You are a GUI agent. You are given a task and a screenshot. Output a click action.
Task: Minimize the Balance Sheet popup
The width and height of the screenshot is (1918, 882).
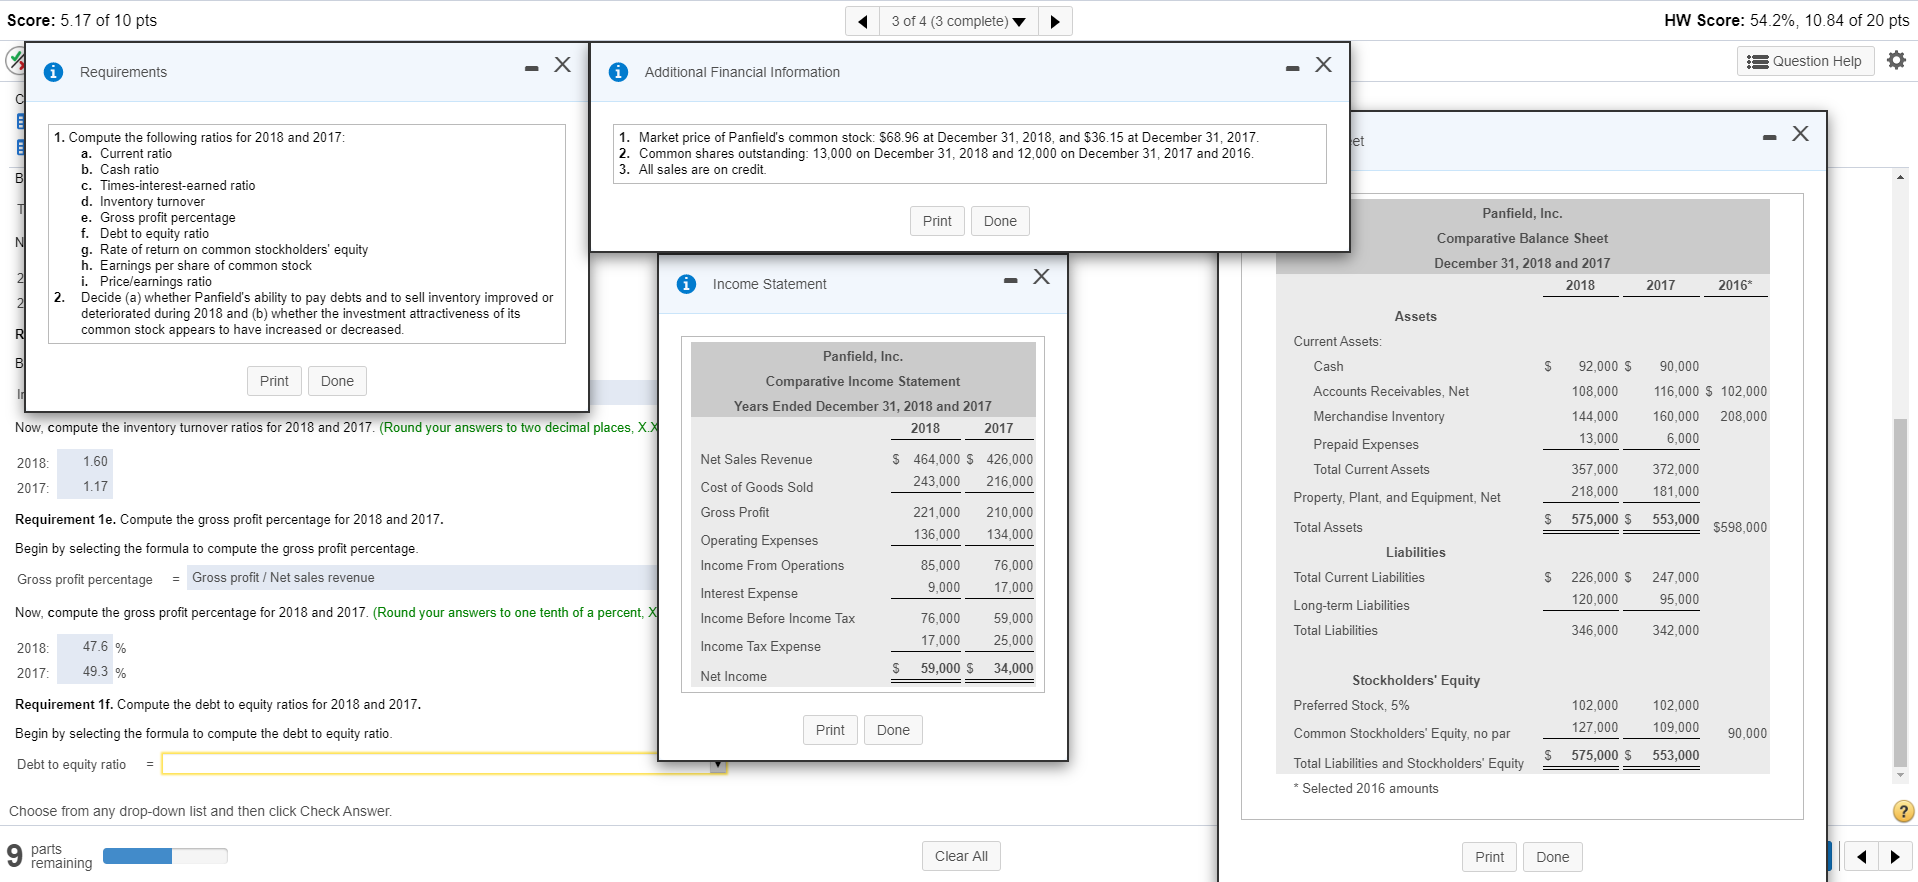tap(1769, 137)
